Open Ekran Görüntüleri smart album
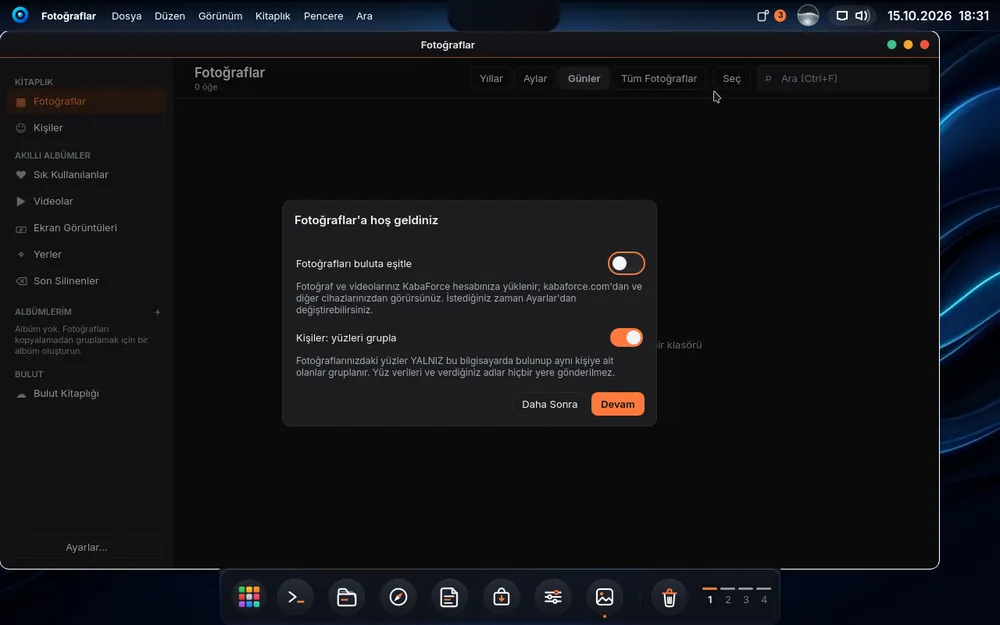Image resolution: width=1000 pixels, height=625 pixels. [x=87, y=228]
